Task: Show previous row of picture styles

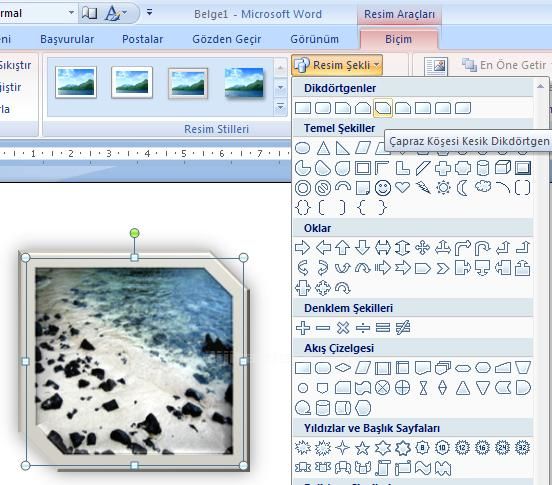Action: [281, 68]
